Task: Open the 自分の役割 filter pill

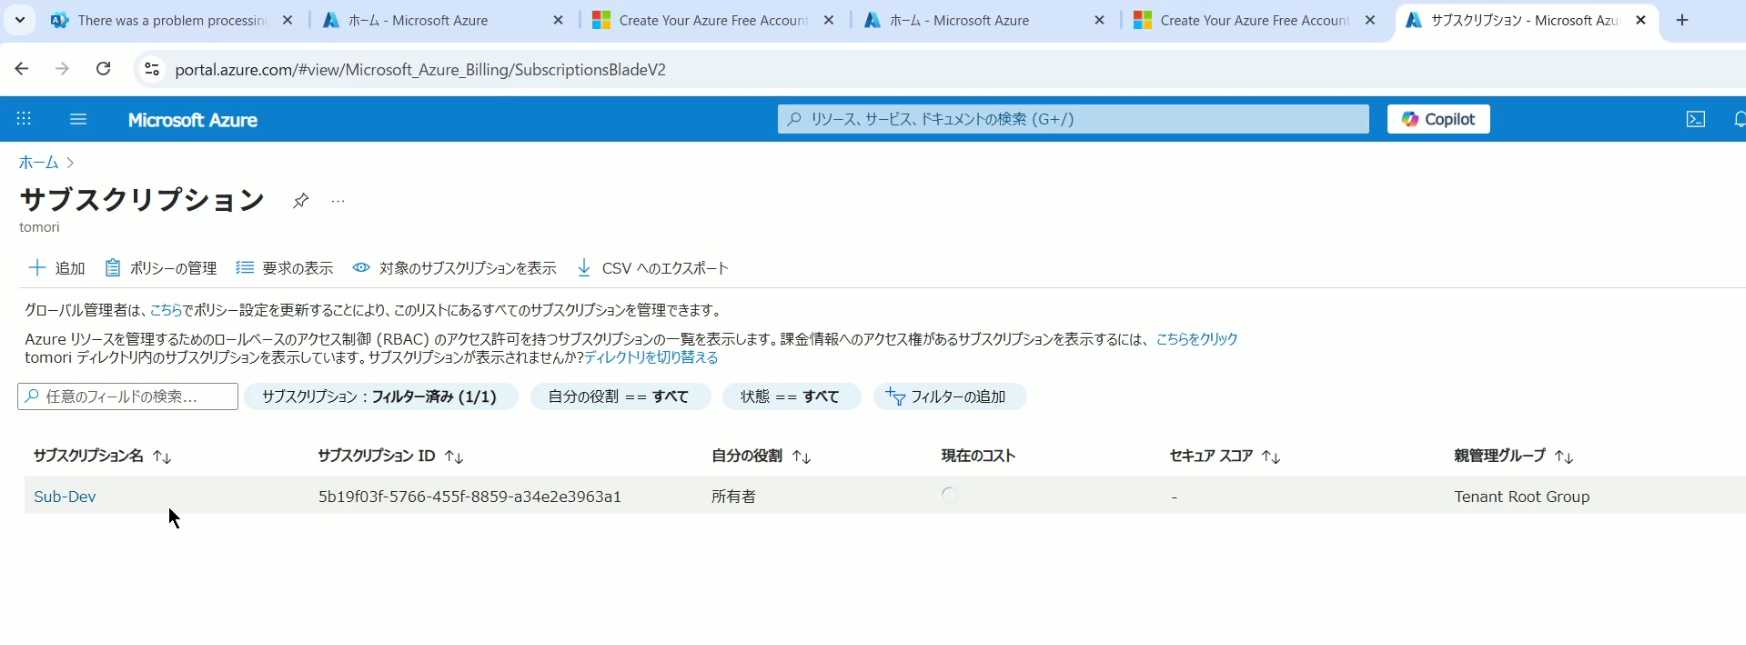Action: click(x=619, y=397)
